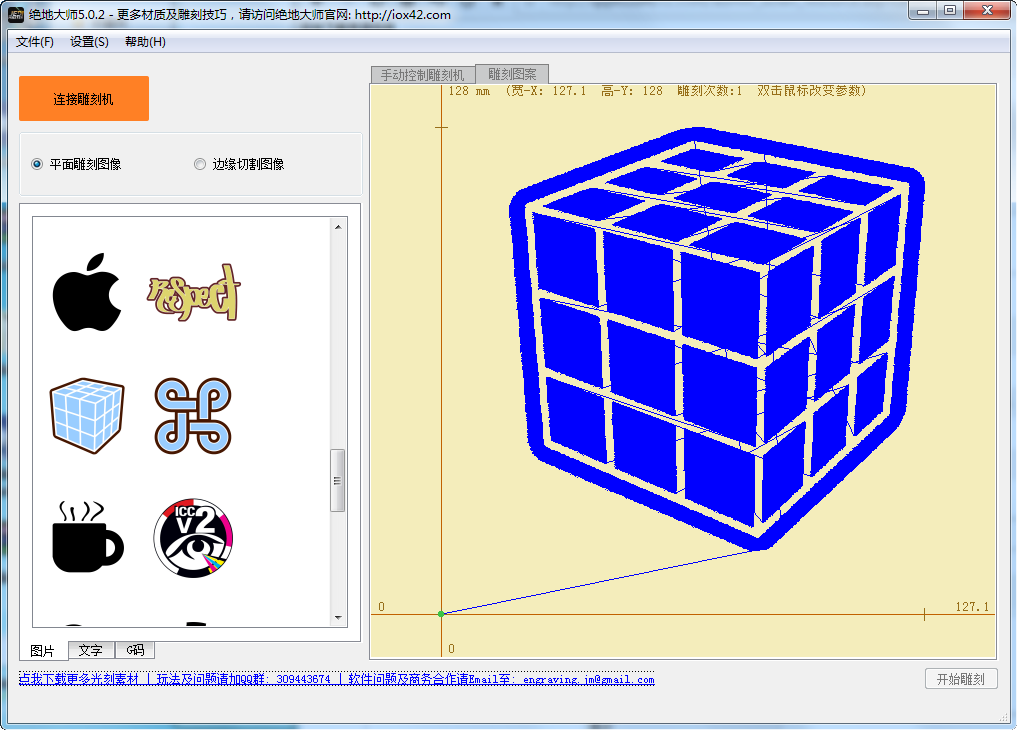Open the 文件(F) menu
Screen dimensions: 1018x731
[x=35, y=42]
